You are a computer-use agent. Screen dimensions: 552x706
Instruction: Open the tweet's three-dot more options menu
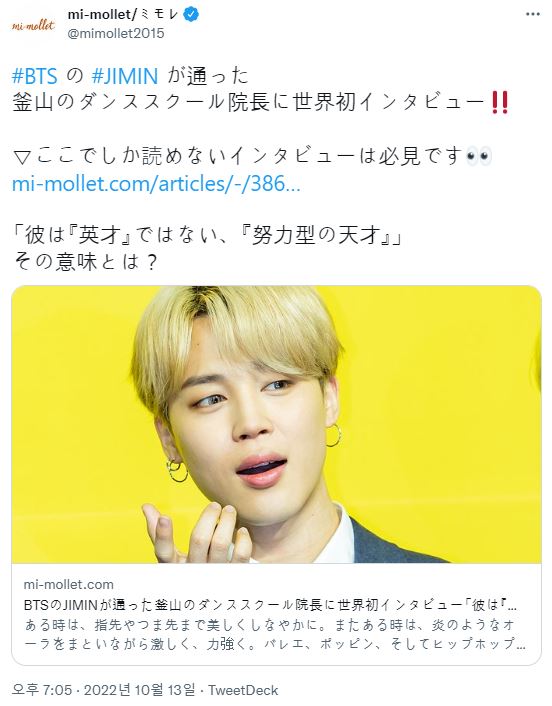pyautogui.click(x=533, y=14)
